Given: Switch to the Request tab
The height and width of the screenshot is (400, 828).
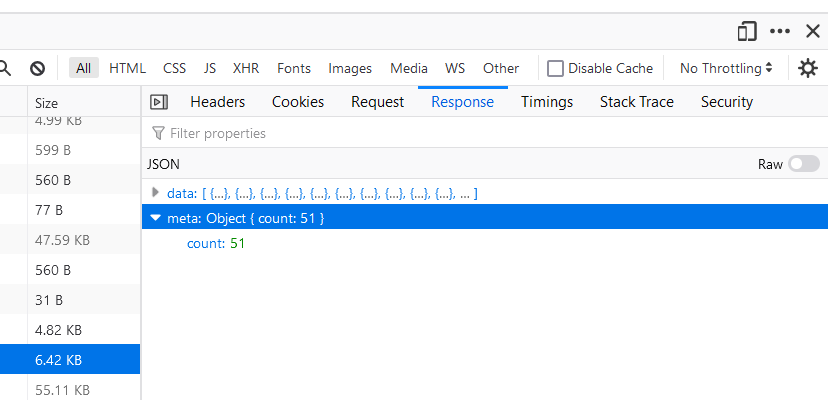Looking at the screenshot, I should (378, 102).
